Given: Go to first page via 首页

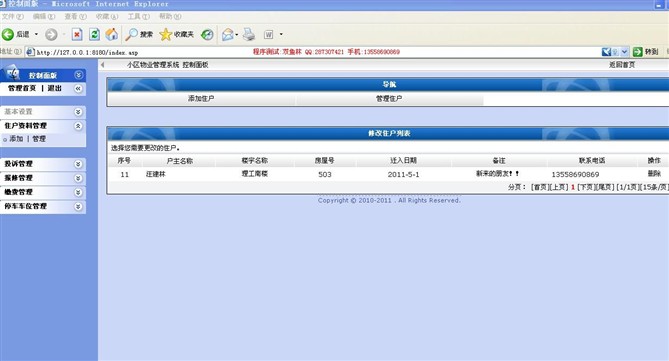Looking at the screenshot, I should (x=540, y=187).
